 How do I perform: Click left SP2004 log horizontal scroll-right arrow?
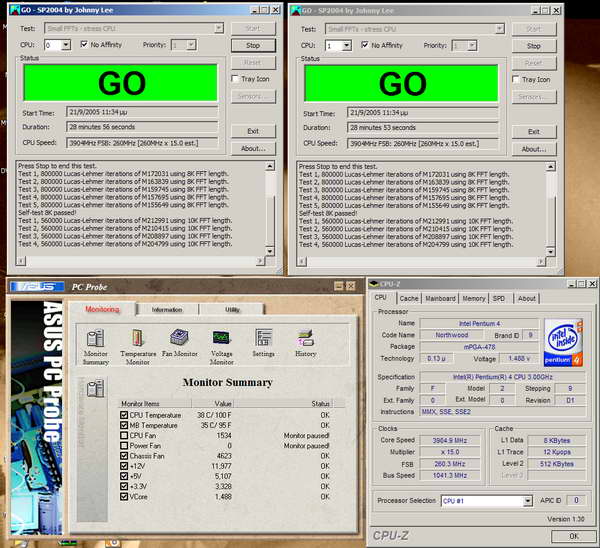[260, 261]
